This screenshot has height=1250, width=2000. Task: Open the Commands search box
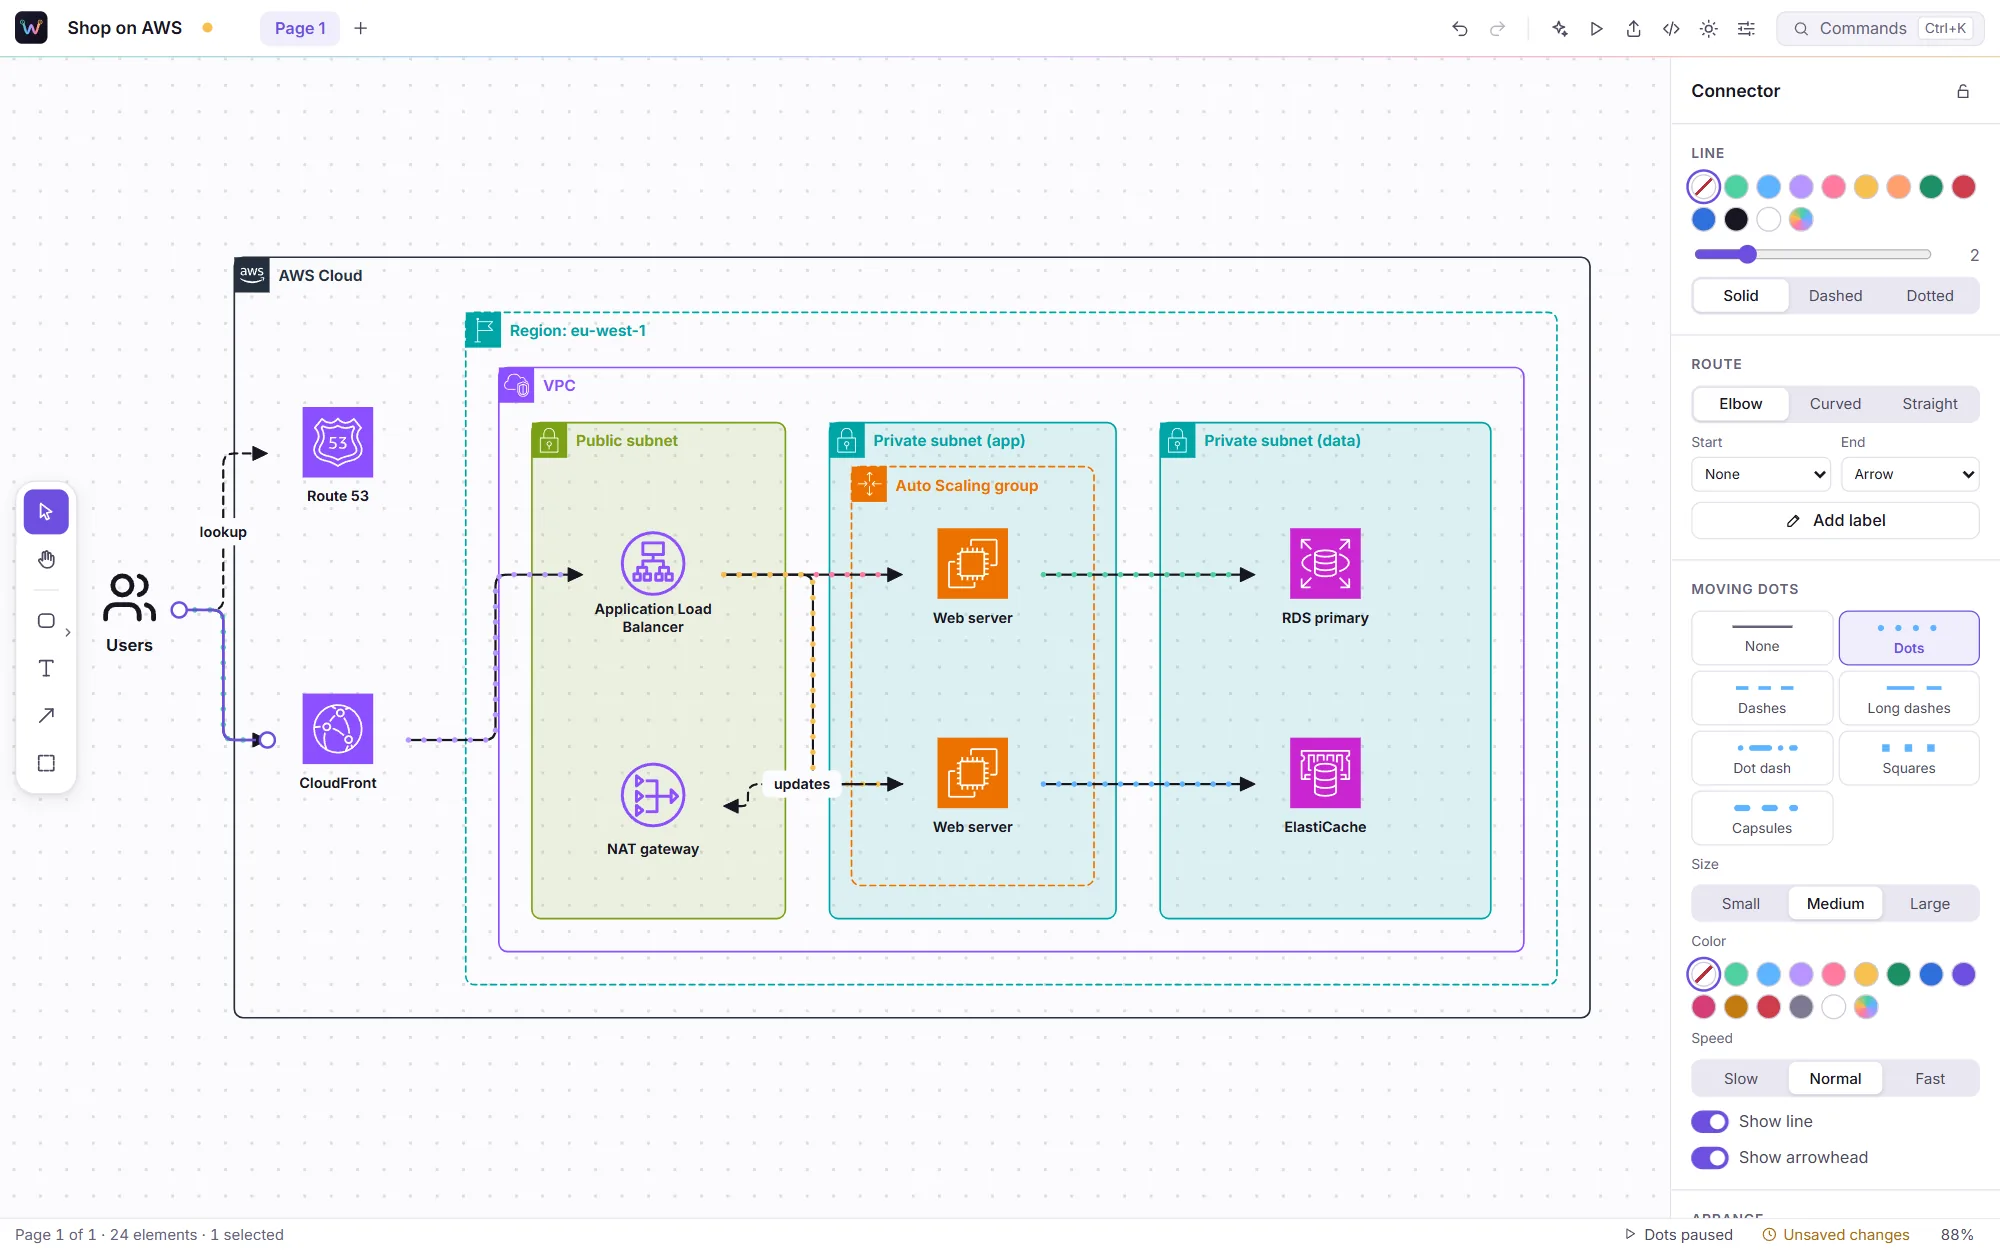click(1880, 29)
